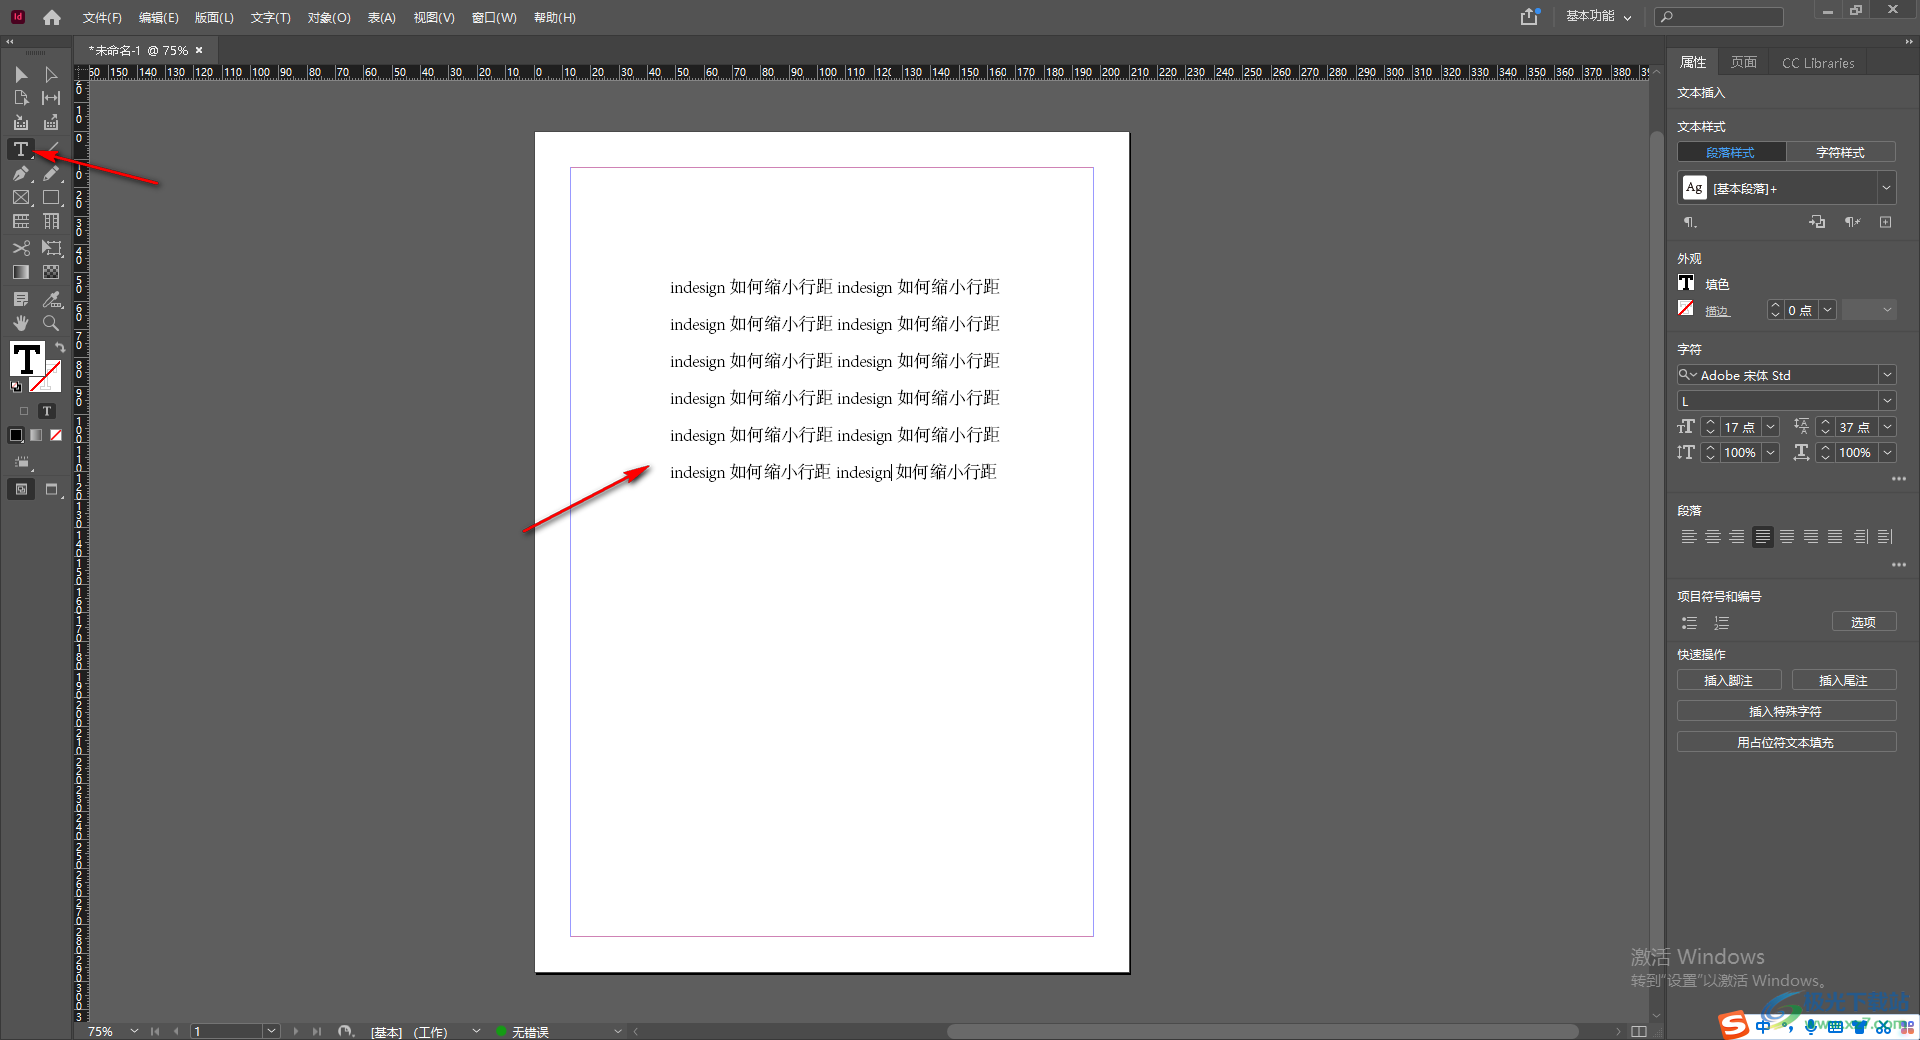Expand the font size 17 点 dropdown
Image resolution: width=1920 pixels, height=1040 pixels.
tap(1770, 427)
